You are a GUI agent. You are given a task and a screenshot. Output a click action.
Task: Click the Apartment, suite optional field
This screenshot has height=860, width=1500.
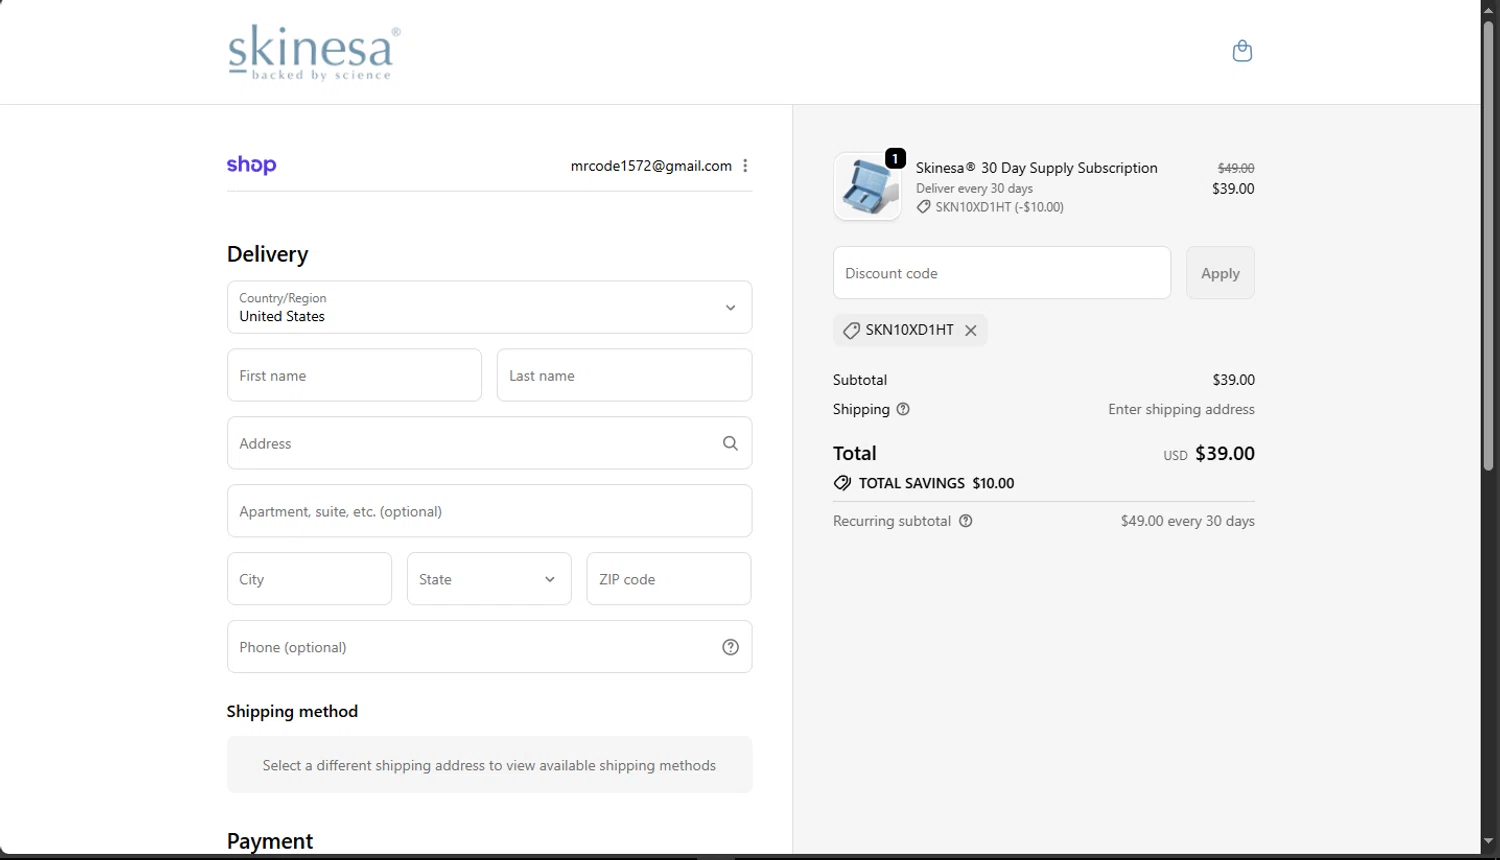point(489,511)
